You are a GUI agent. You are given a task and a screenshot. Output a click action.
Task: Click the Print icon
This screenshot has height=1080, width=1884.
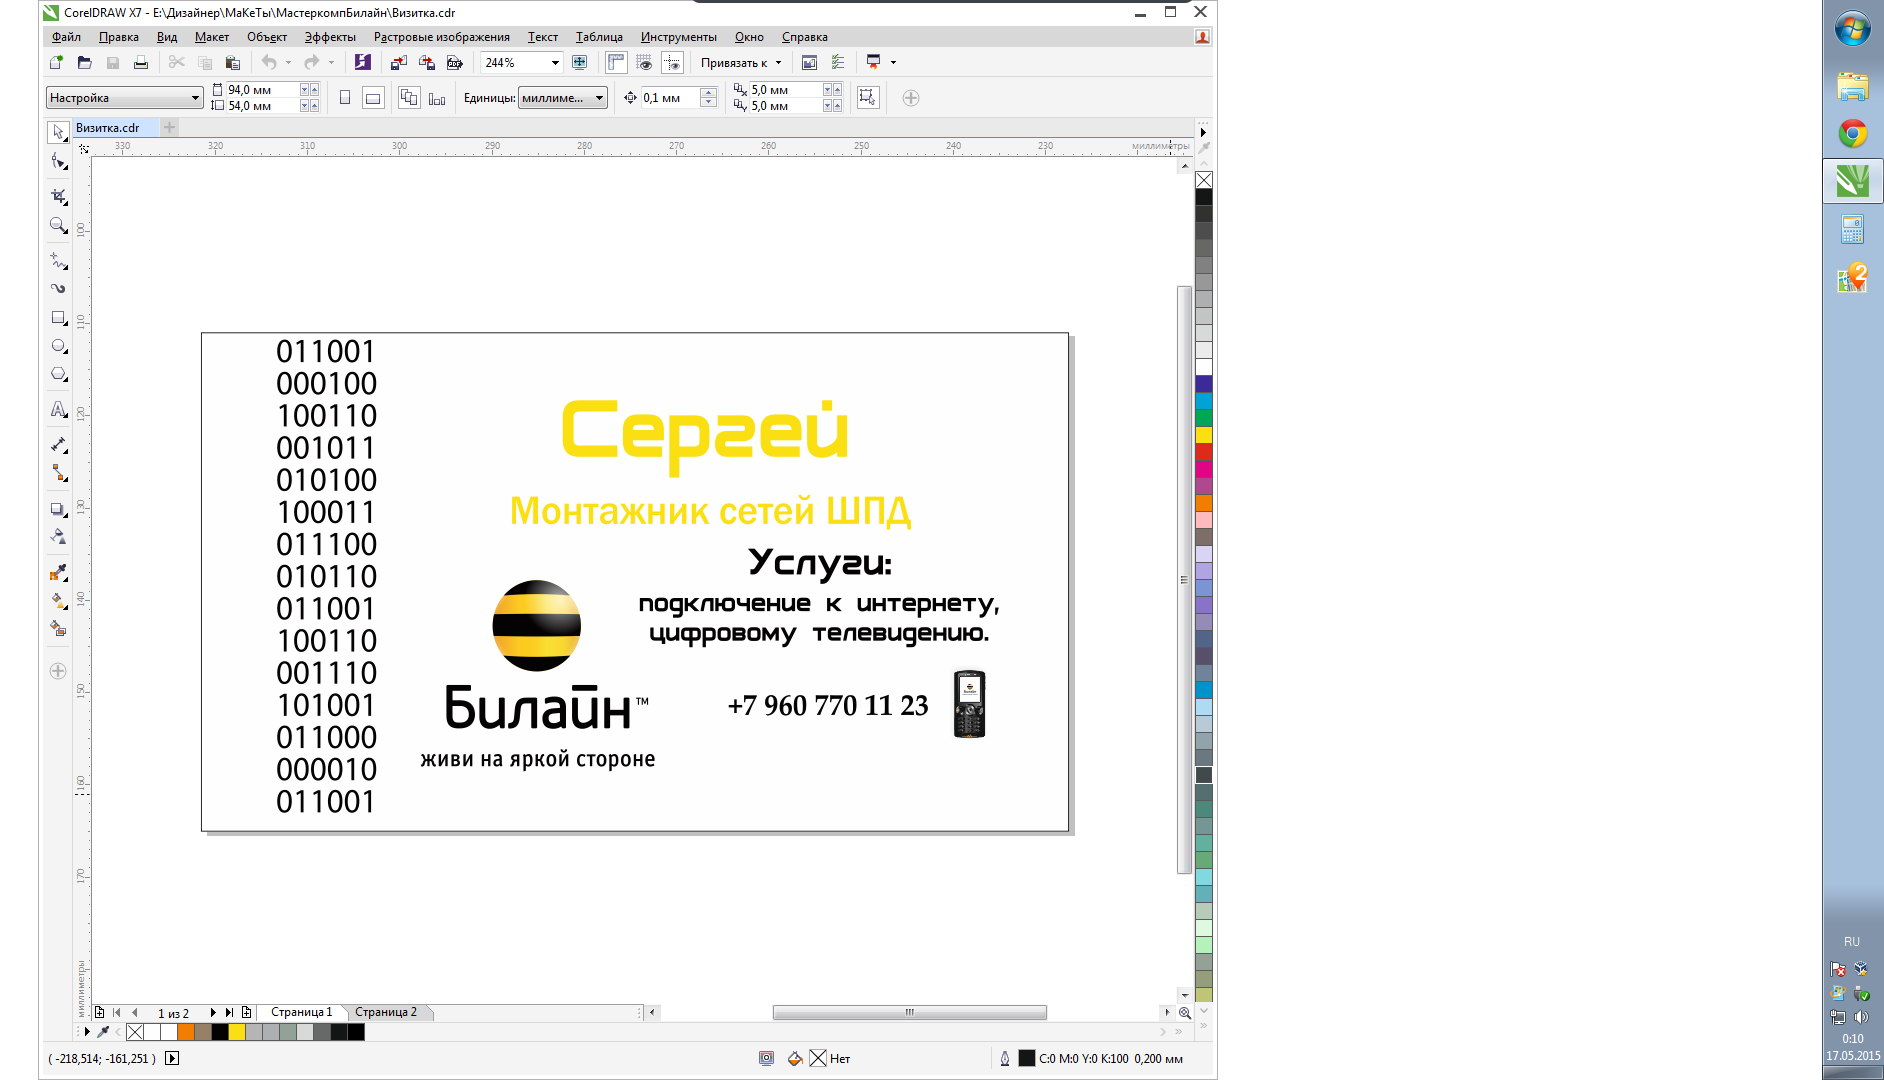141,62
